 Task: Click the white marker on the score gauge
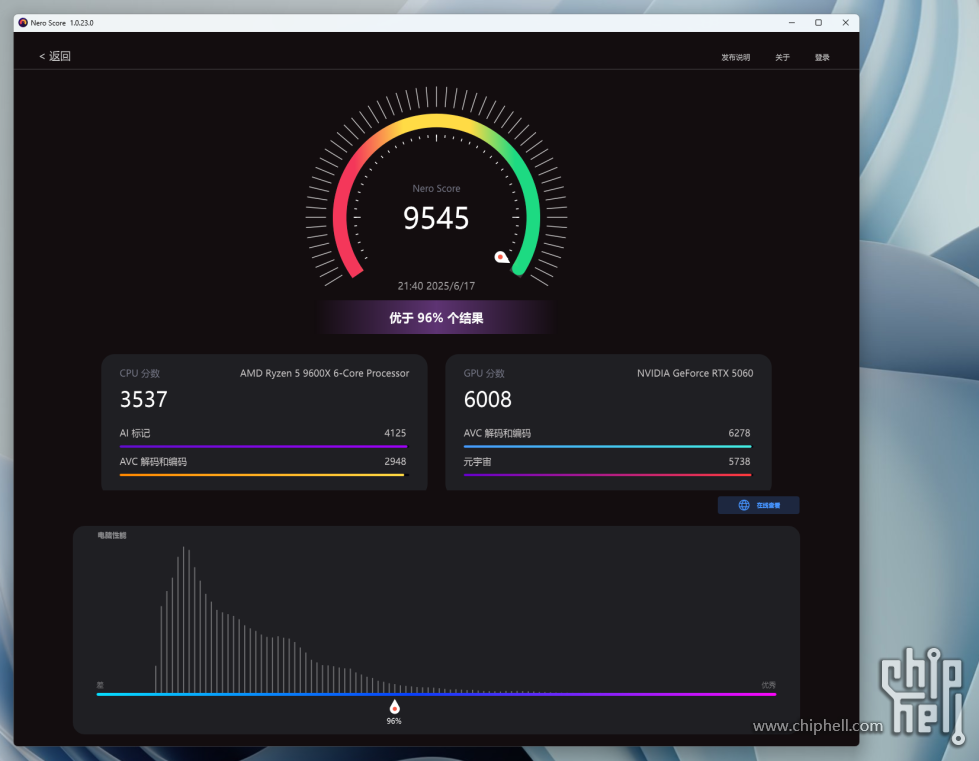501,257
